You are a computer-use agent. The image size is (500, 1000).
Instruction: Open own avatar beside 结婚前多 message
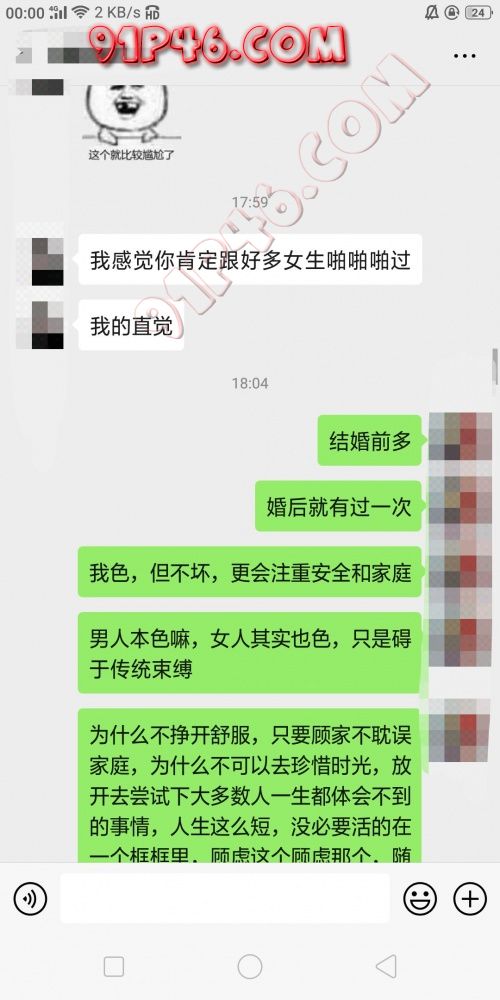coord(460,436)
